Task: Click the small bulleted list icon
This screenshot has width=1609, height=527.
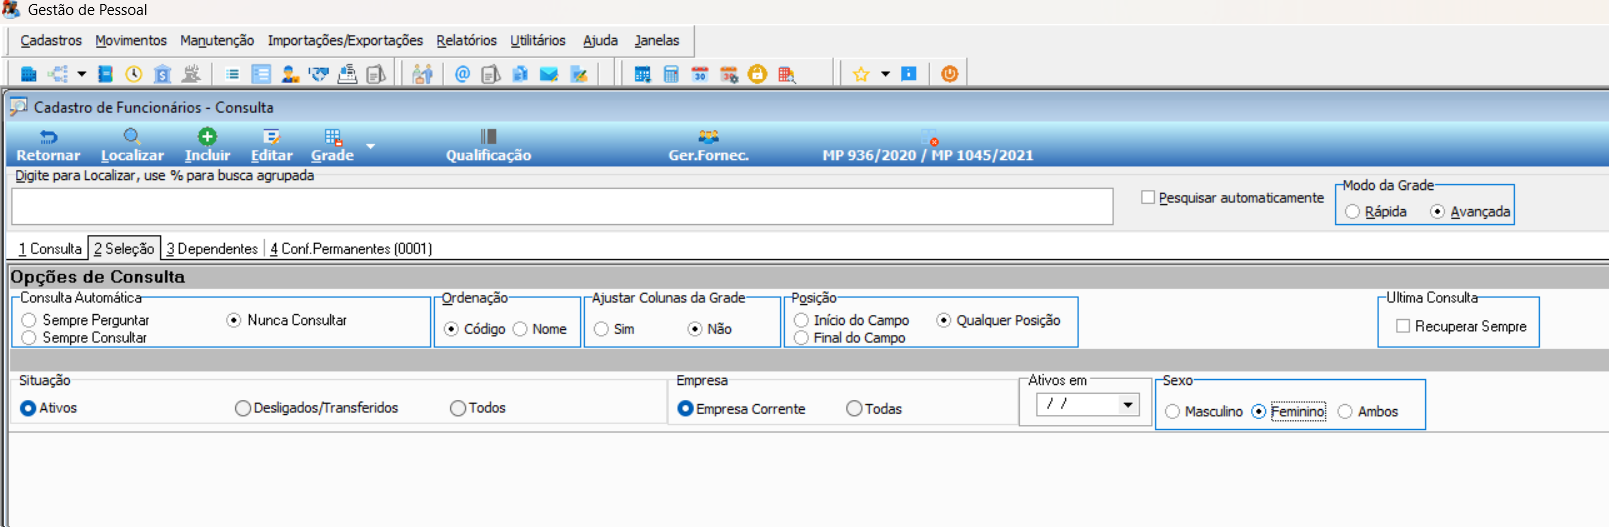Action: 232,74
